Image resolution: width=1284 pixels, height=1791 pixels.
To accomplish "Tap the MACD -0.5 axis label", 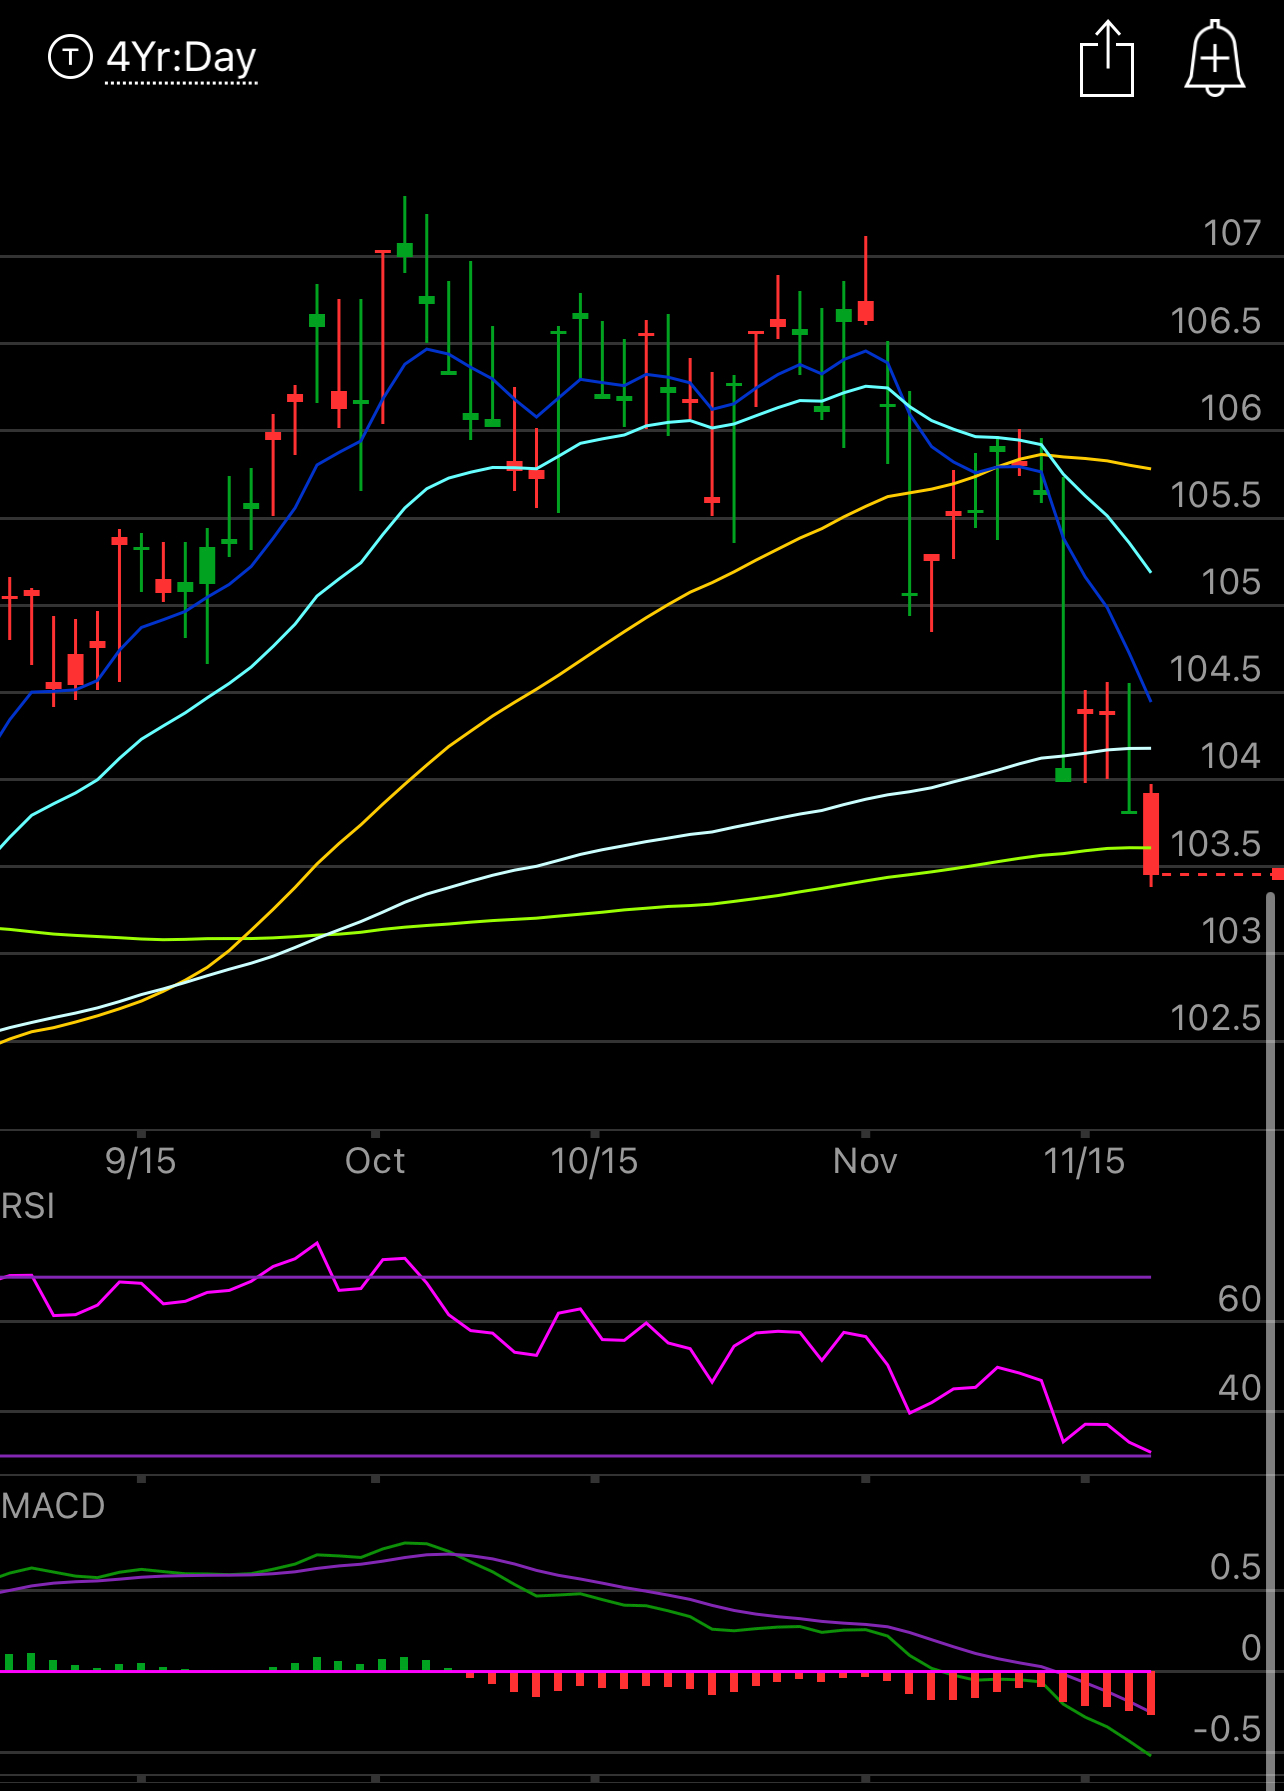I will (x=1228, y=1729).
